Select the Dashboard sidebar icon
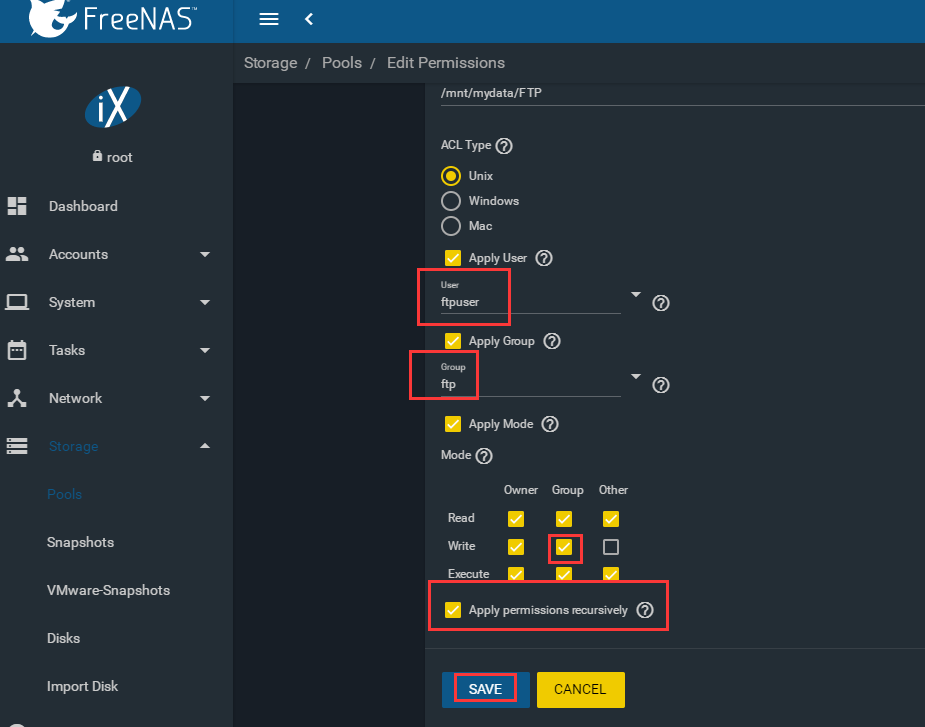 17,205
